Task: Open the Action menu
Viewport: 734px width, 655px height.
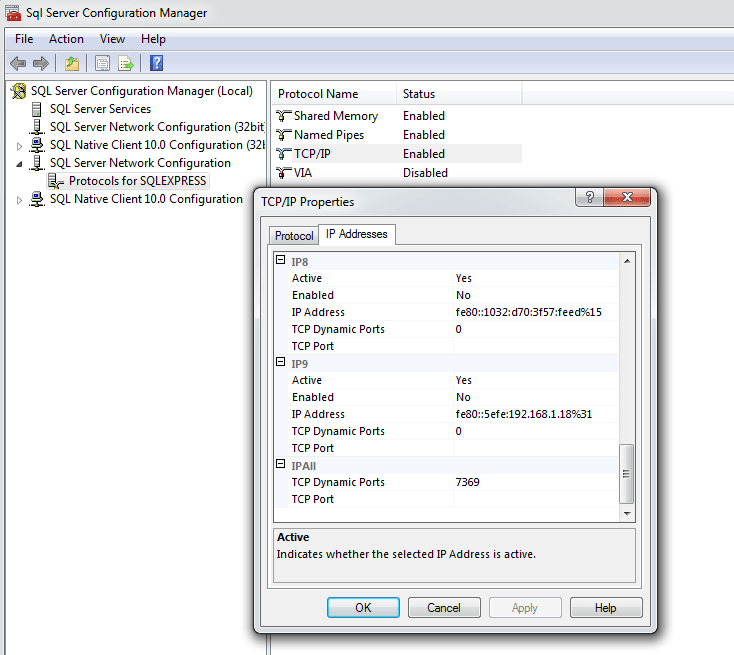Action: 66,39
